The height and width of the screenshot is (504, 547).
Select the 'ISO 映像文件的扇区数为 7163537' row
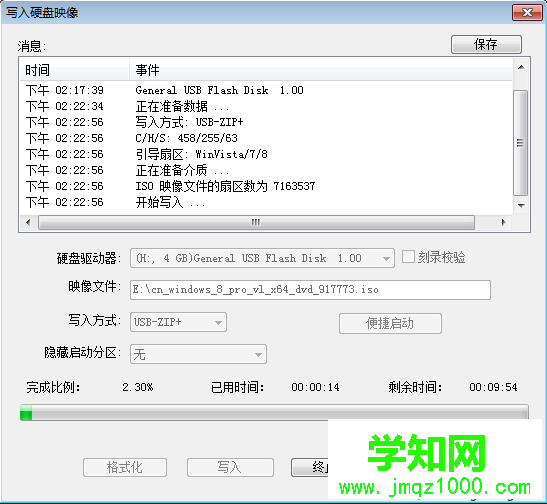coord(266,187)
